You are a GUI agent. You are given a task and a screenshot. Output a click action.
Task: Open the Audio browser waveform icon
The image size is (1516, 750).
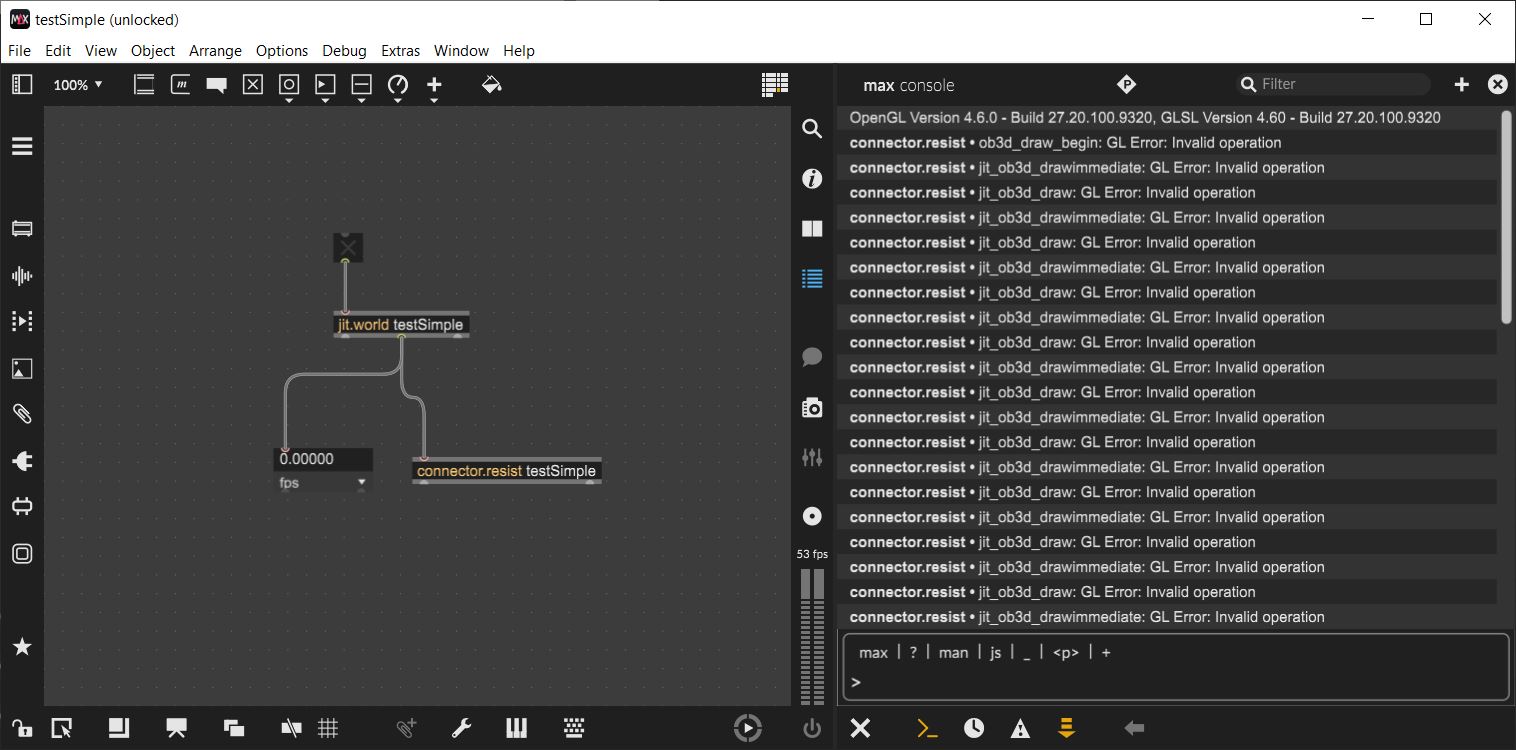tap(22, 276)
